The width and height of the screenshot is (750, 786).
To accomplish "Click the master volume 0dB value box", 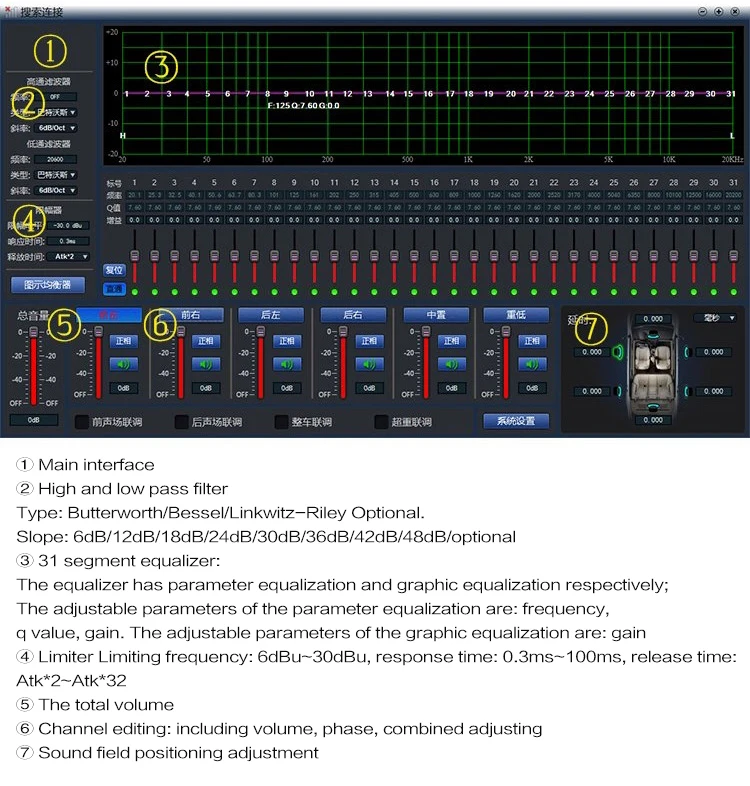I will (34, 420).
